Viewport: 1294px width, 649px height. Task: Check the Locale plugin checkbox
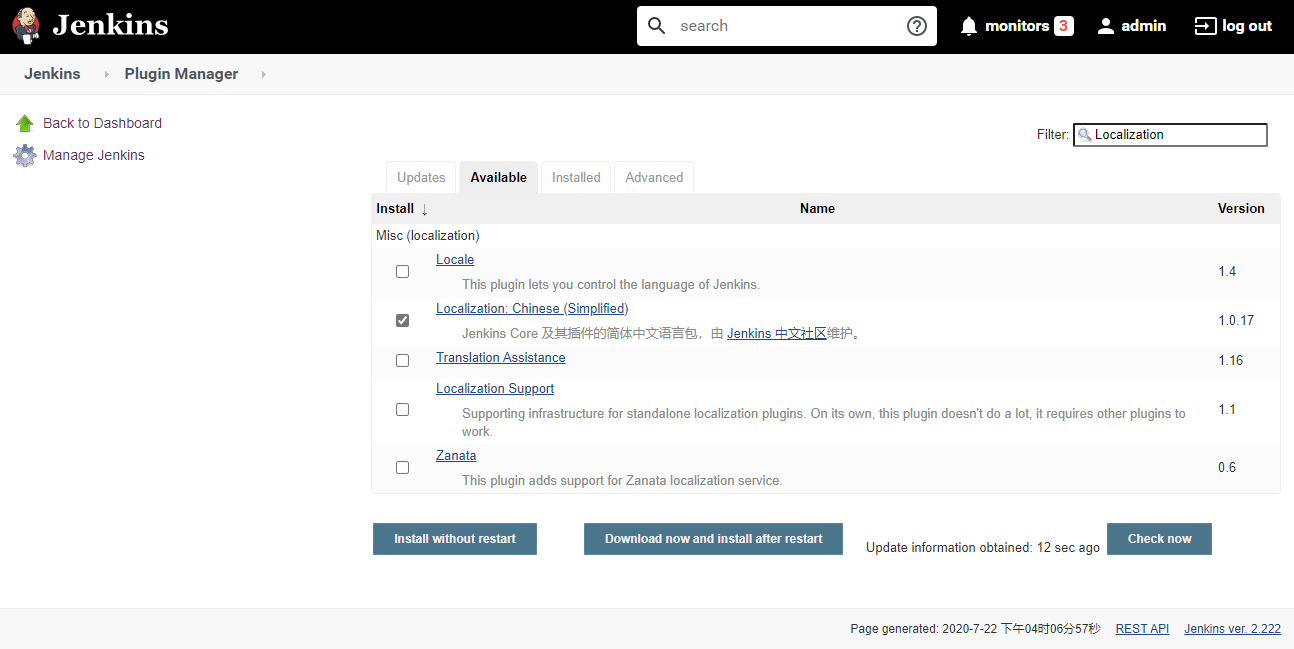point(402,271)
